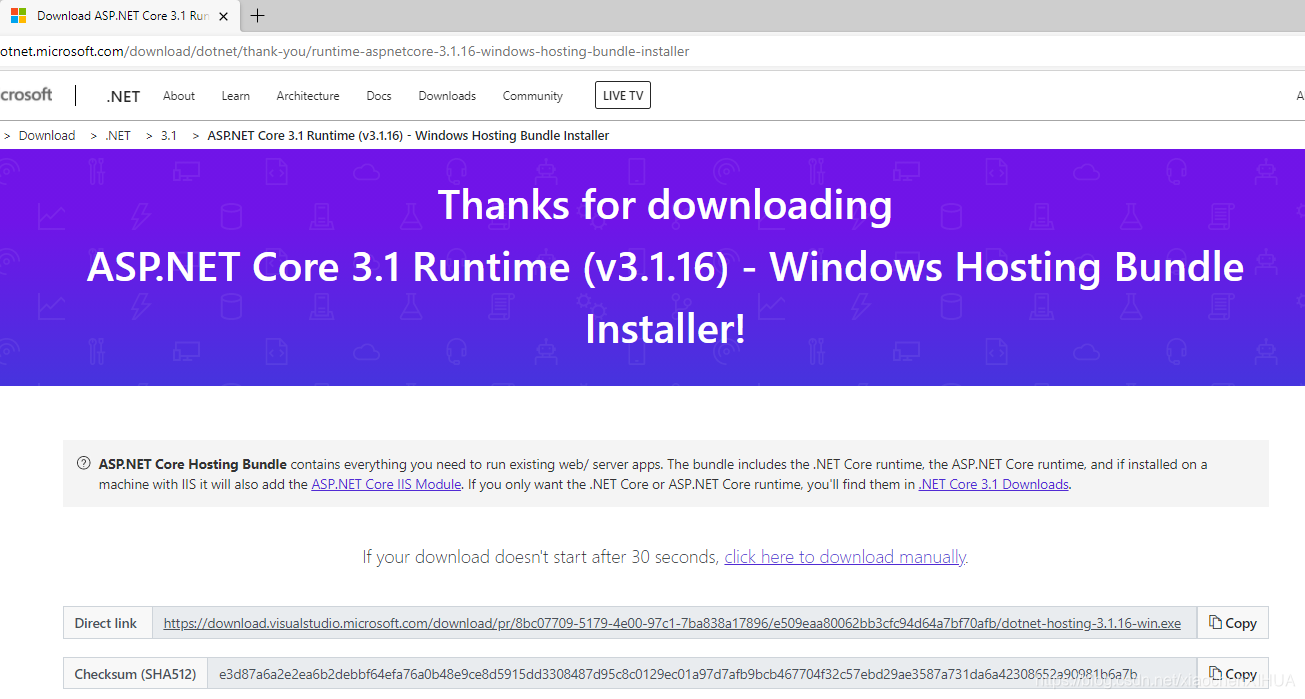Open the ASP.NET Core IIS Module link
Image resolution: width=1305 pixels, height=699 pixels.
pyautogui.click(x=386, y=484)
